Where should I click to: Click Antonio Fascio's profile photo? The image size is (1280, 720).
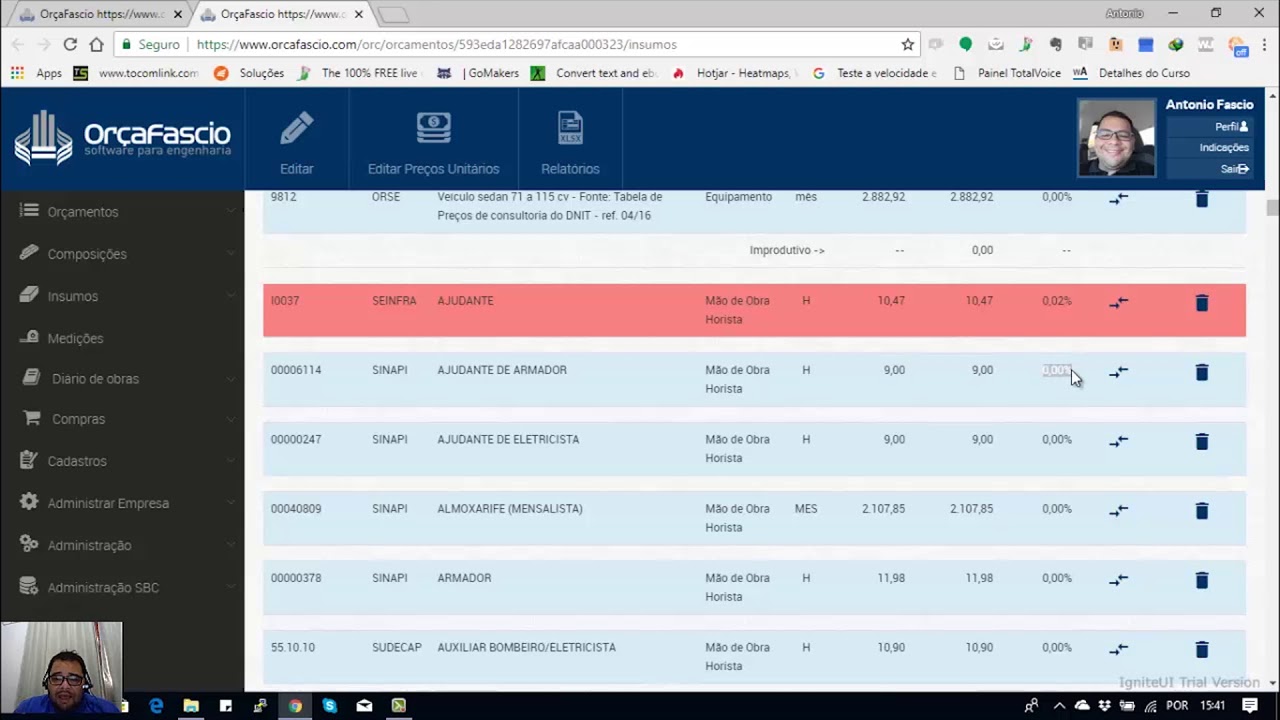[x=1116, y=138]
